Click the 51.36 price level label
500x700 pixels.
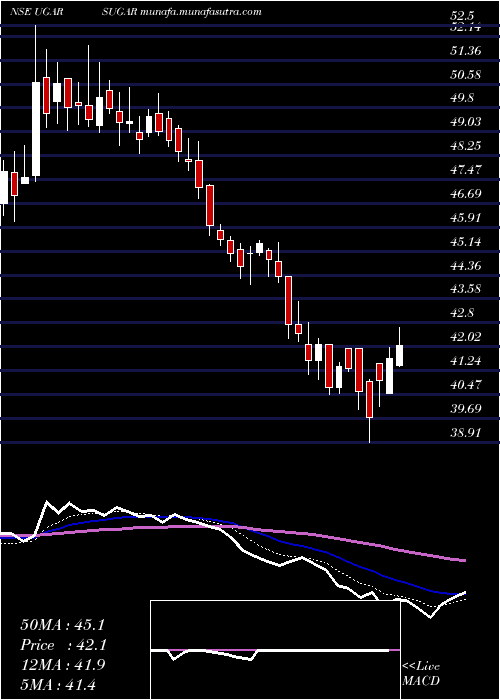465,50
